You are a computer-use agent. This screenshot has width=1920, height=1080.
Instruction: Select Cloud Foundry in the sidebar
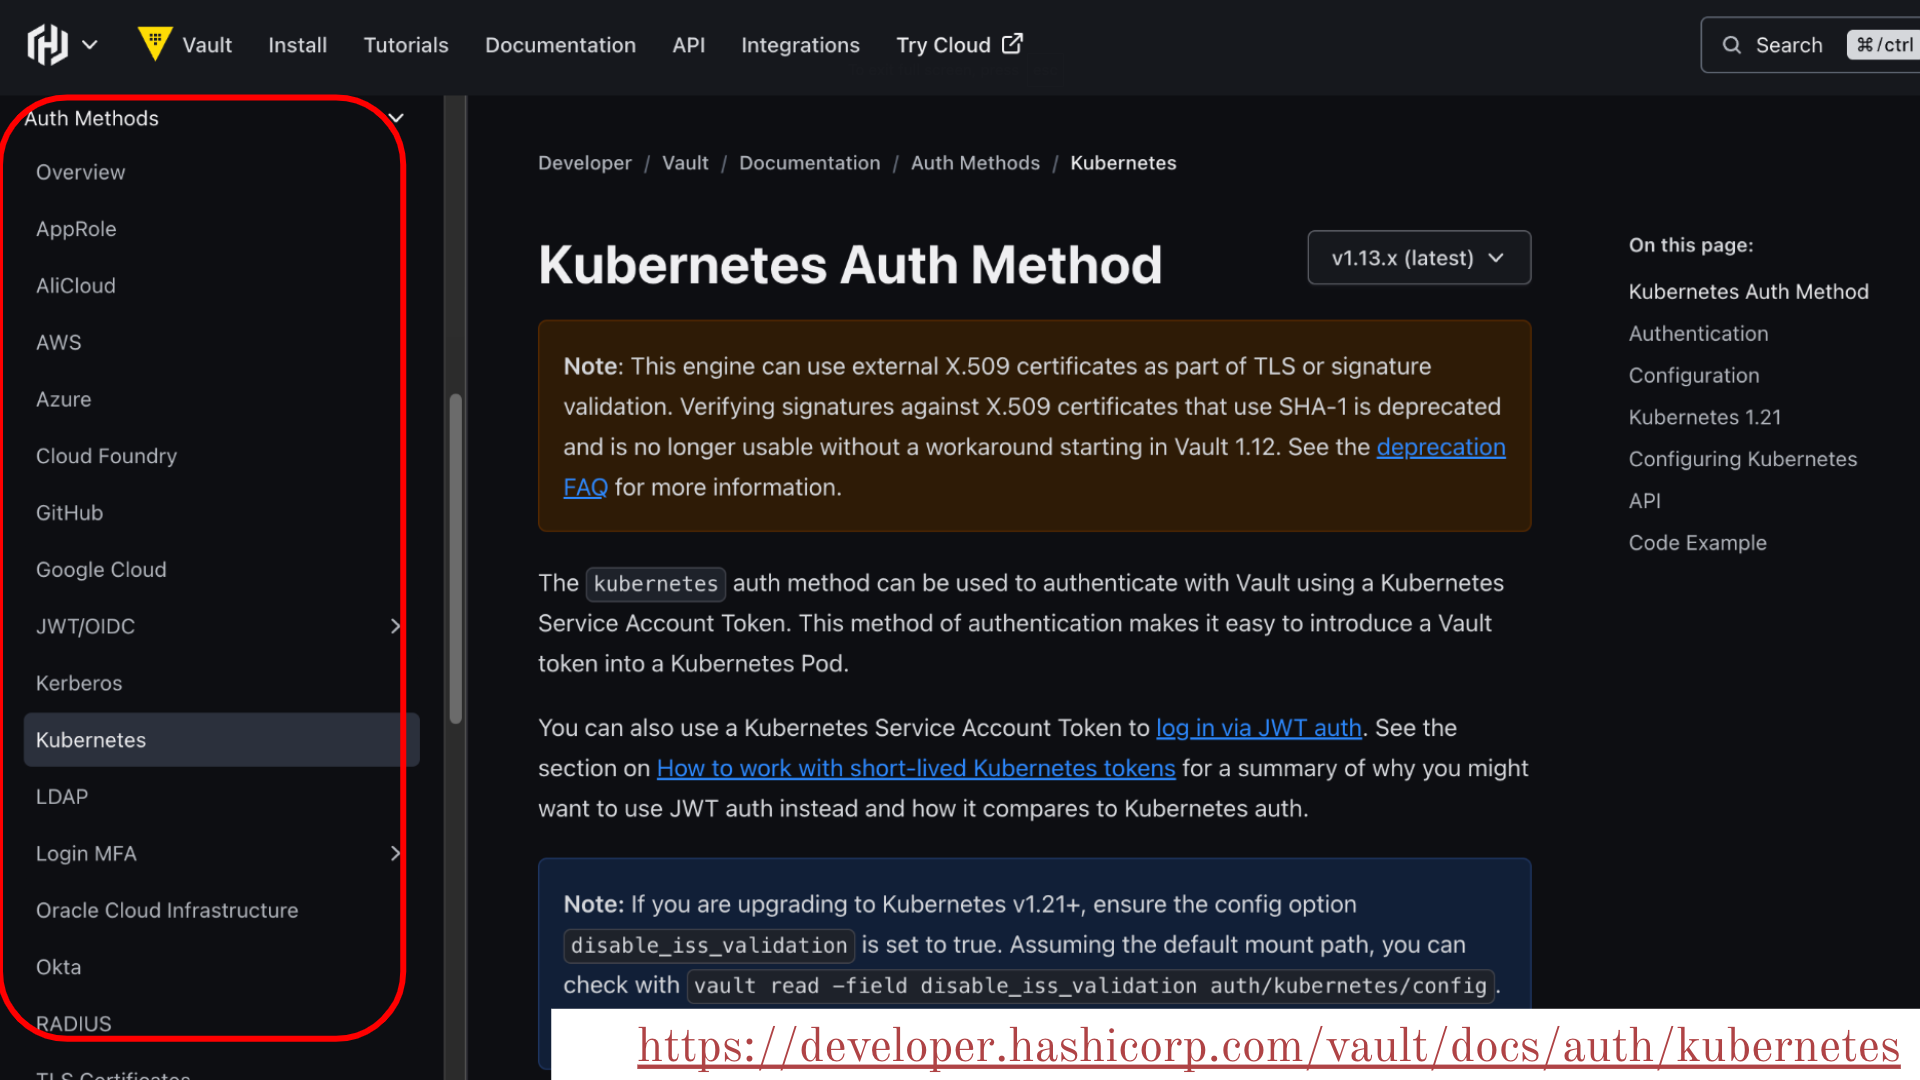coord(106,456)
